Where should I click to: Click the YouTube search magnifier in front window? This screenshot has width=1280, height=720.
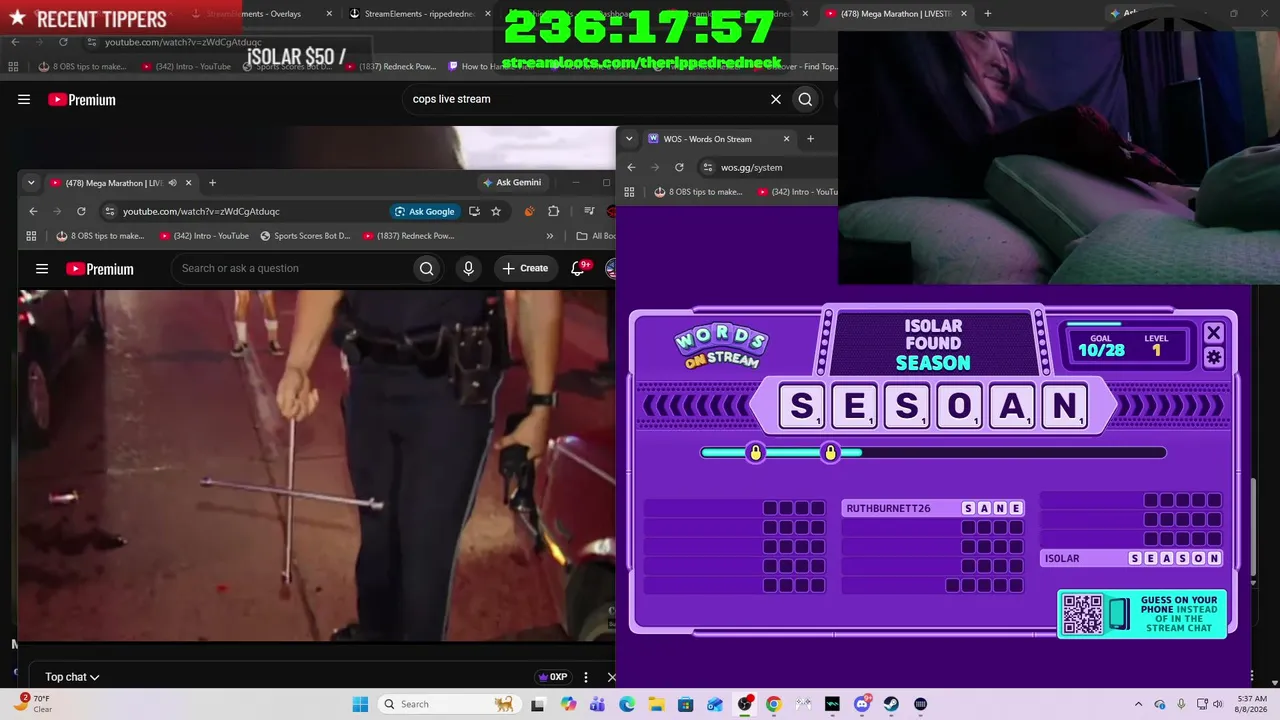tap(427, 268)
